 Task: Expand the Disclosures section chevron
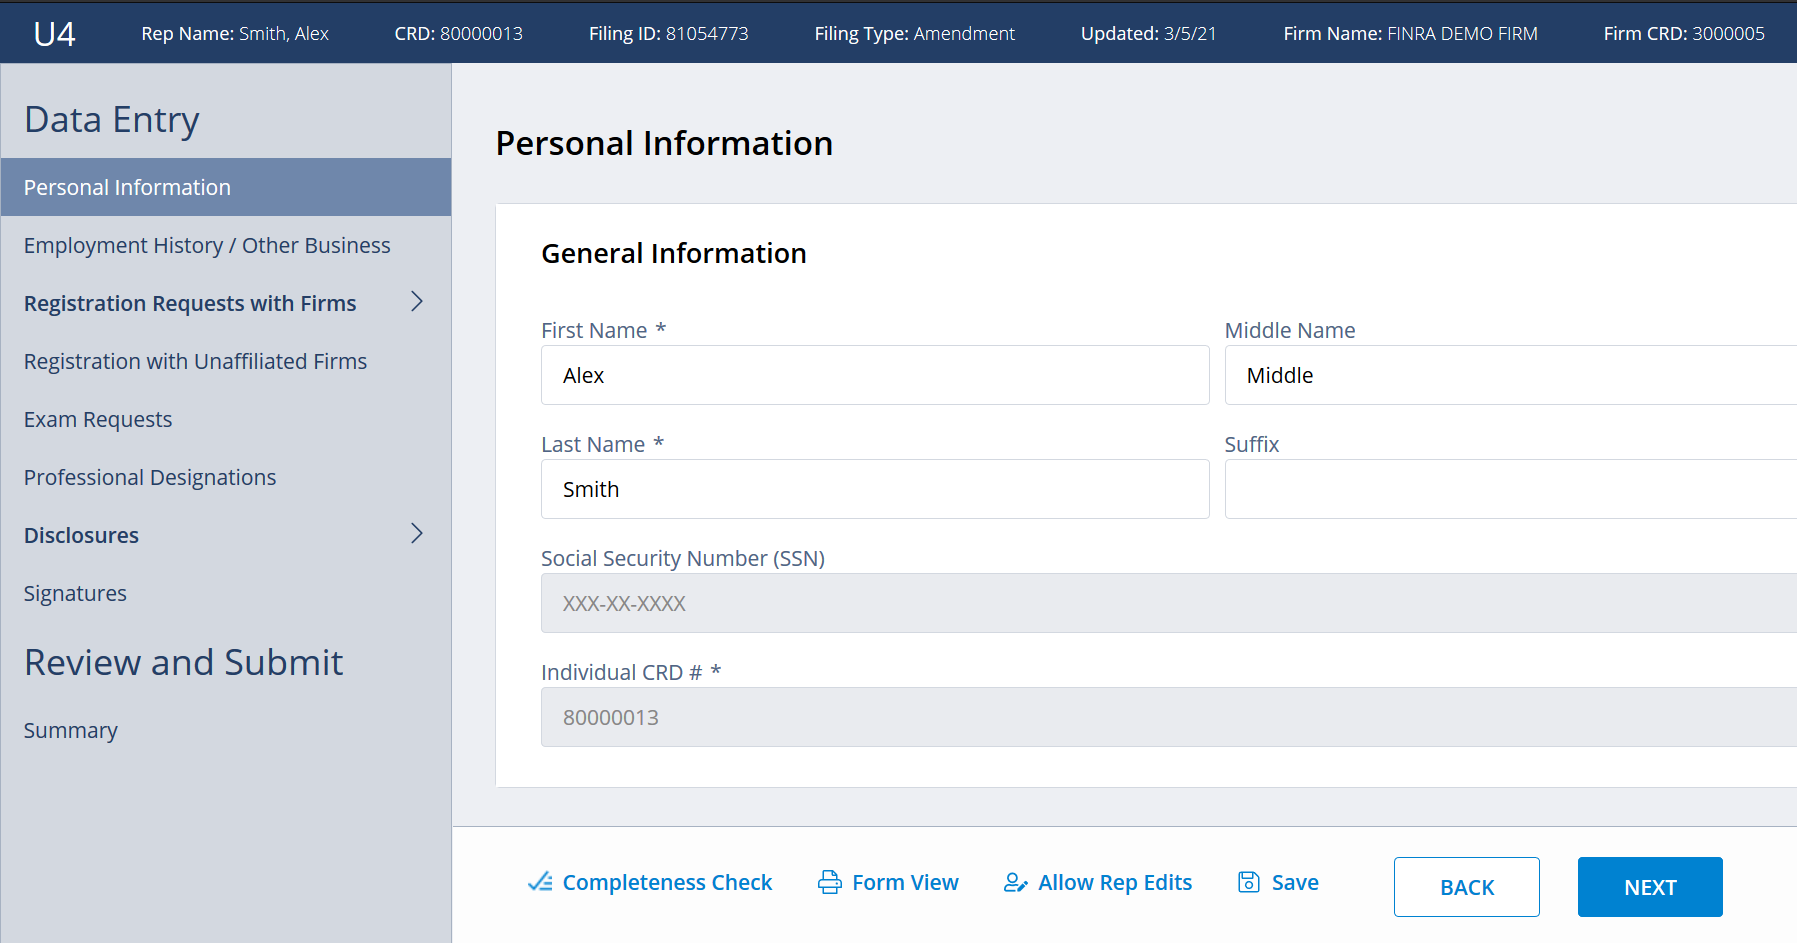pos(417,534)
